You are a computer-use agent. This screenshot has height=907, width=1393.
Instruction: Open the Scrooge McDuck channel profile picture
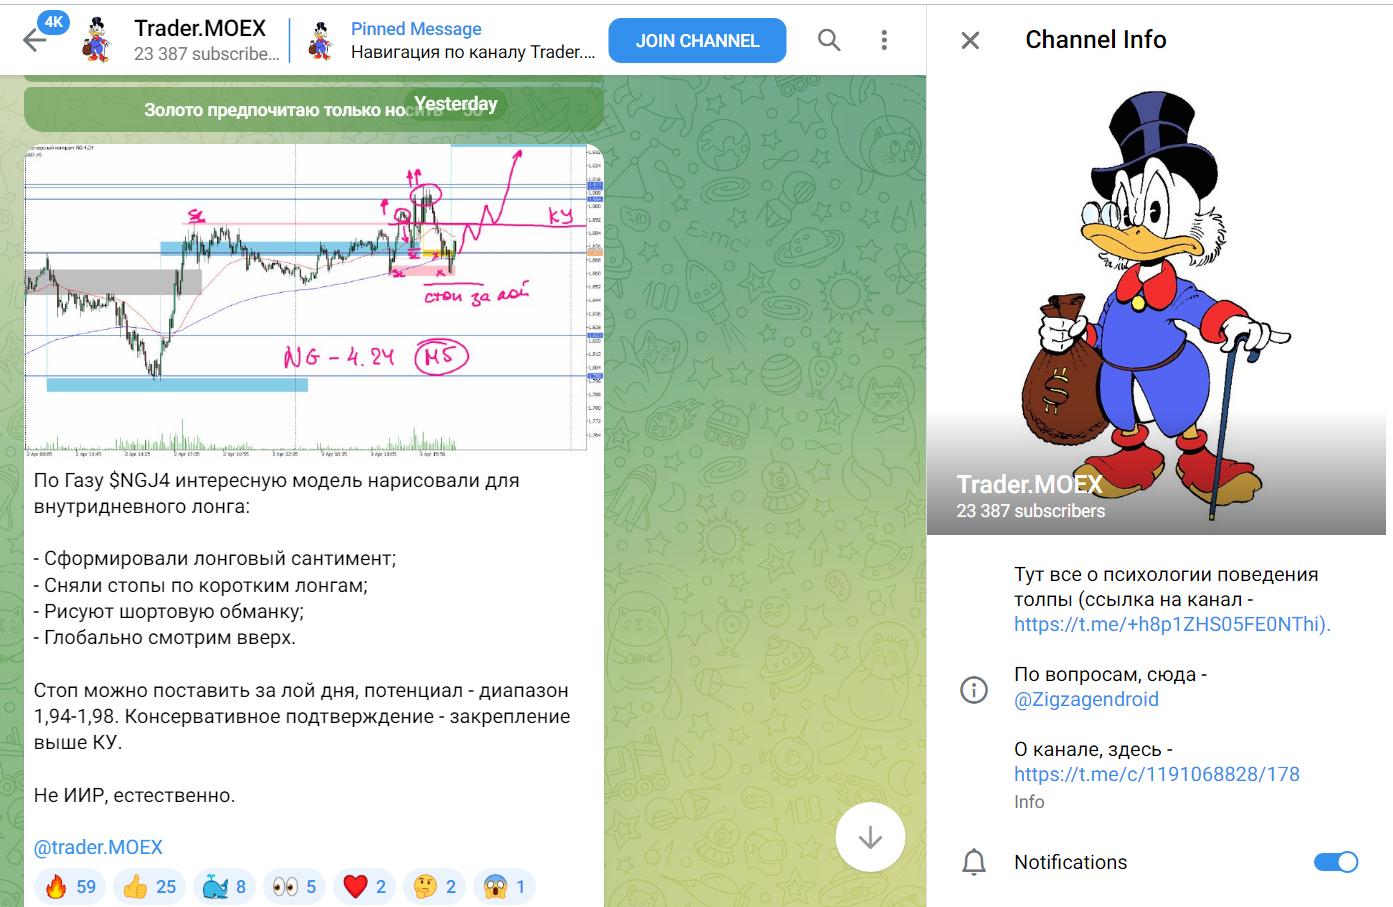[x=1156, y=305]
